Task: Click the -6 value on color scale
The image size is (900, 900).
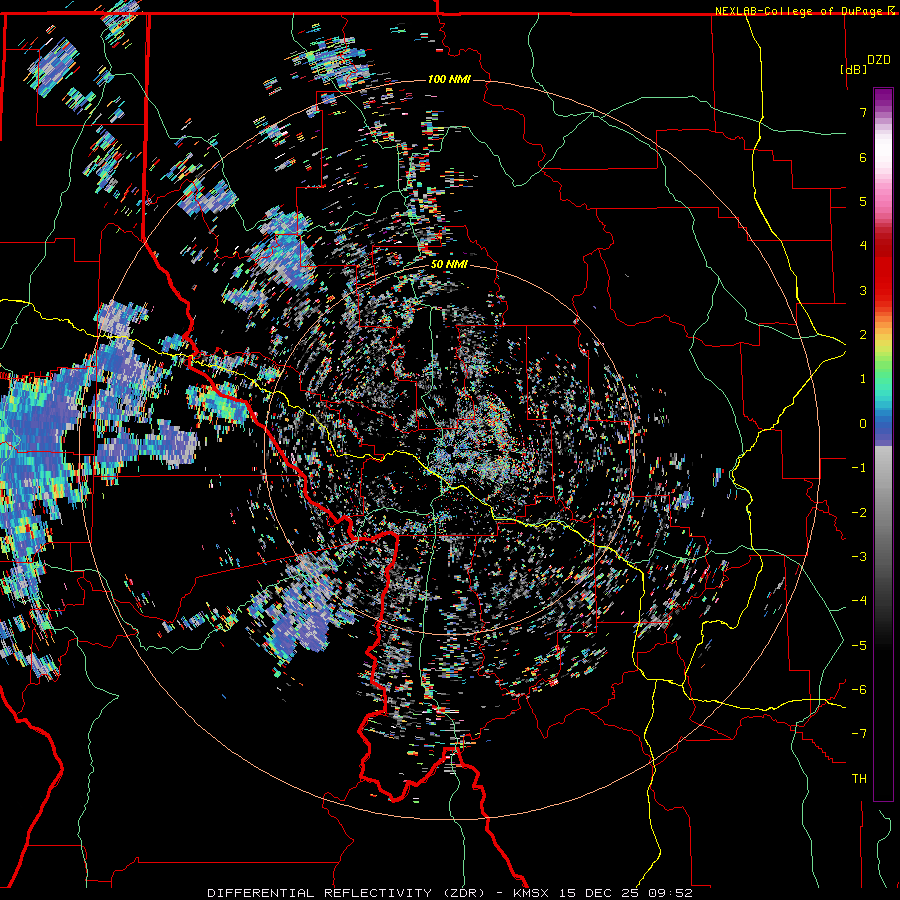Action: [859, 690]
